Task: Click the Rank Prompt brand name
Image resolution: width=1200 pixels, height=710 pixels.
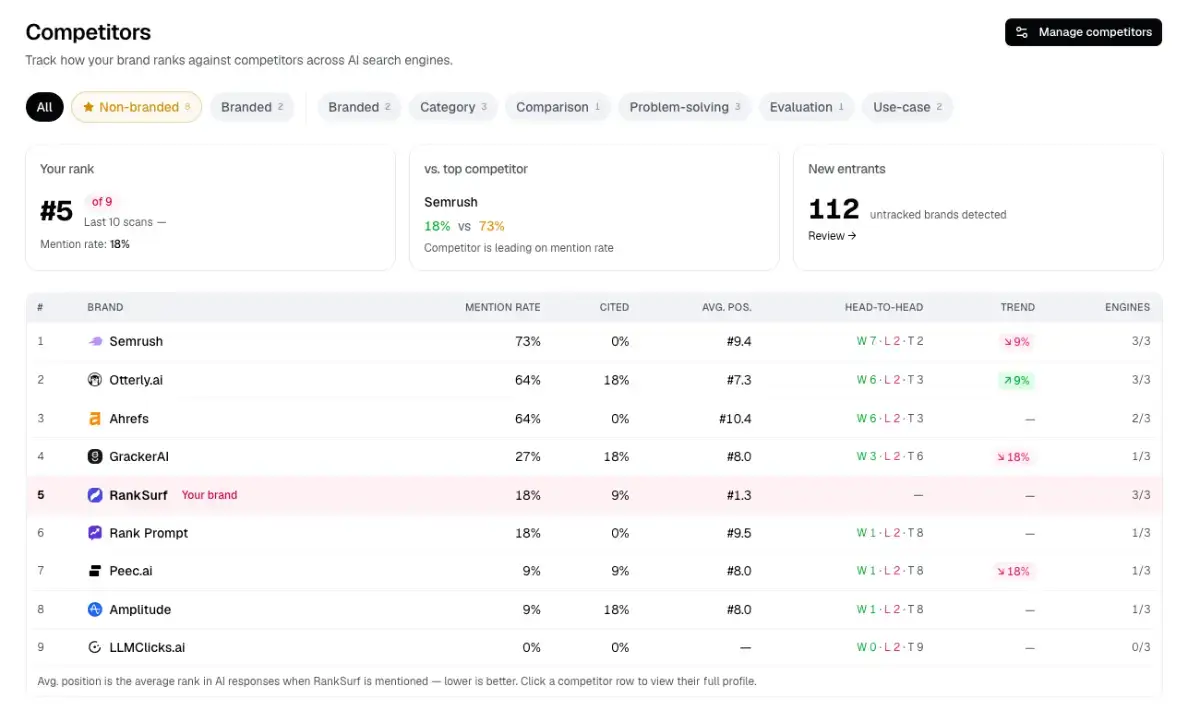Action: click(149, 533)
